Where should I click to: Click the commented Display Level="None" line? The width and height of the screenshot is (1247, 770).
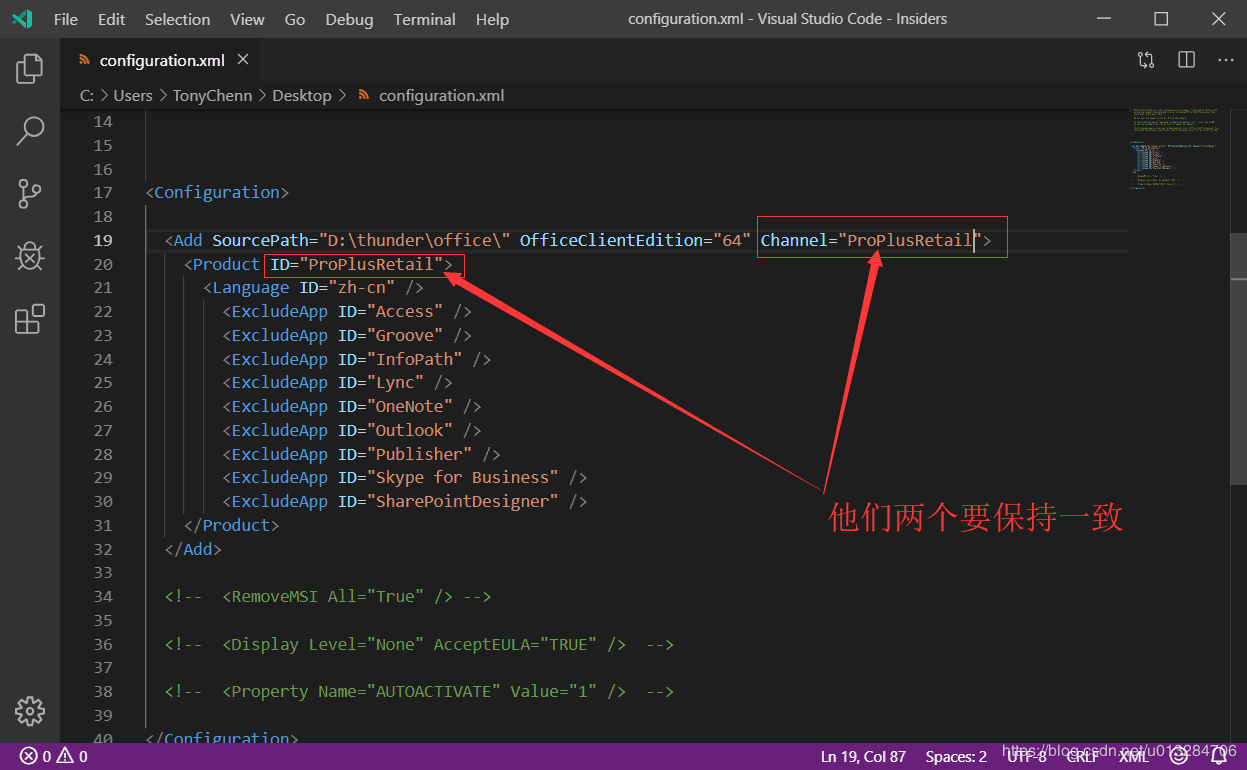(420, 644)
